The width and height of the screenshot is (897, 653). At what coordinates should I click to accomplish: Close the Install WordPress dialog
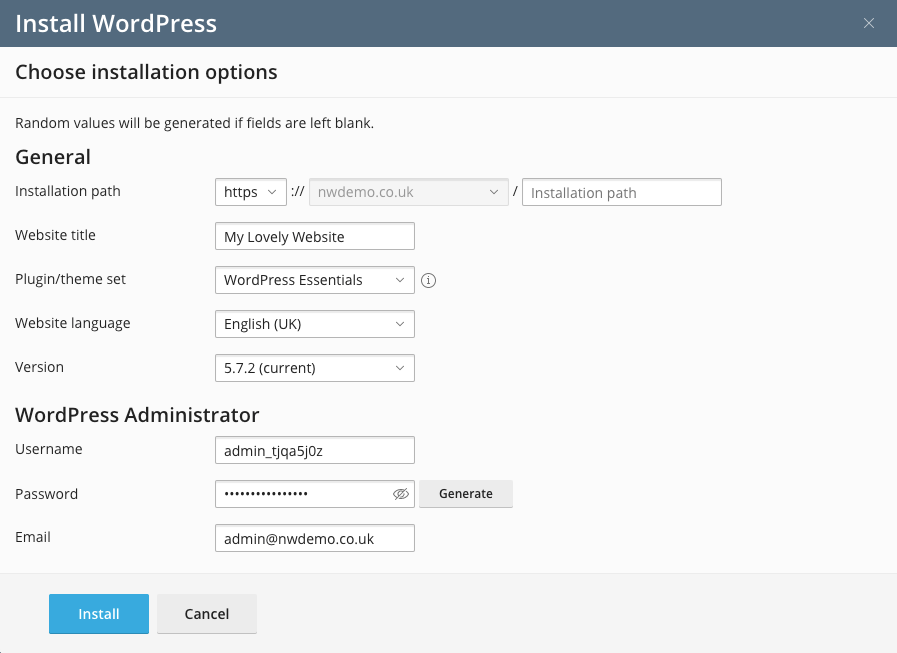point(869,23)
